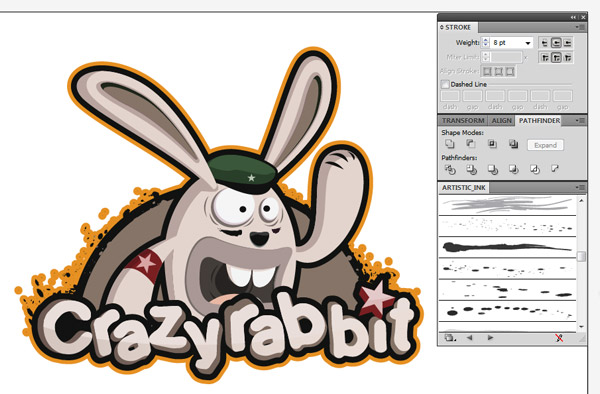
Task: Apply Unite shape mode in Pathfinder
Action: click(x=450, y=144)
